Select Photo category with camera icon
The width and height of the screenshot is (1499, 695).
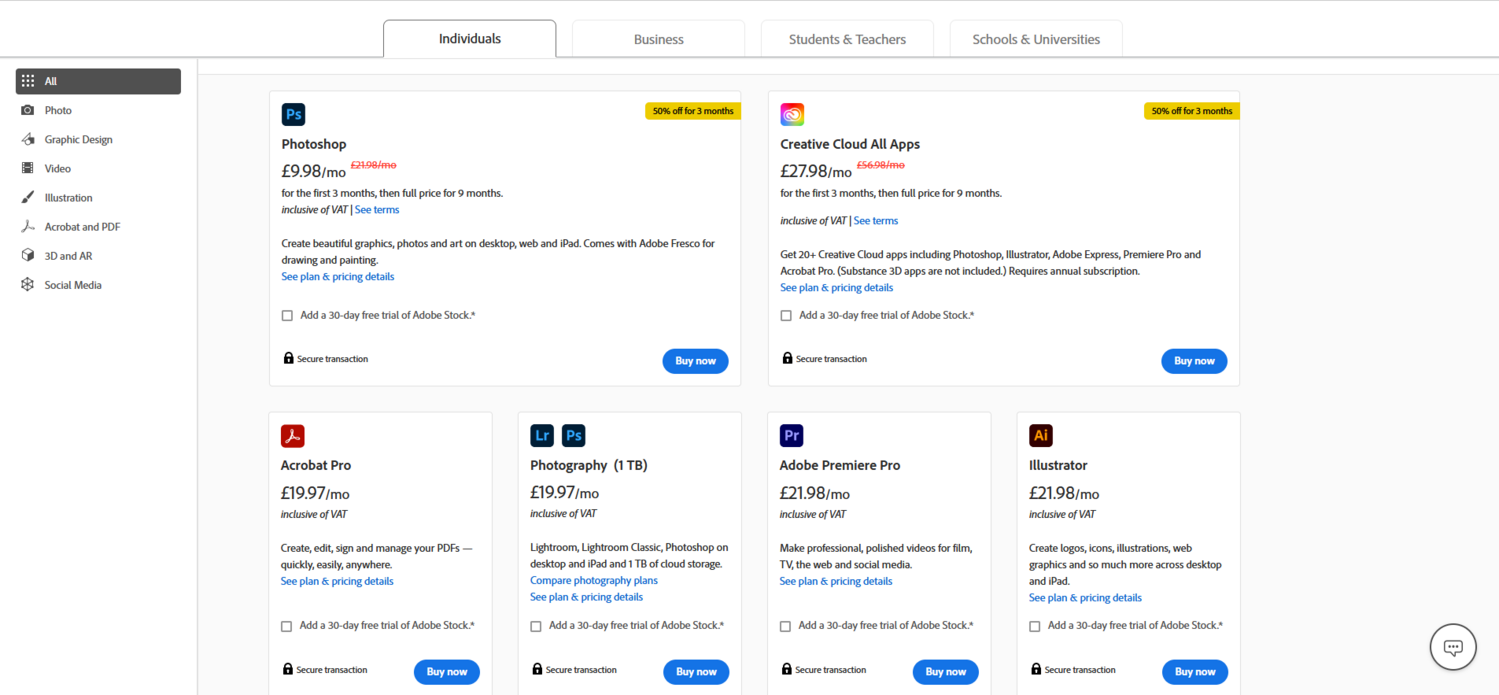[58, 110]
